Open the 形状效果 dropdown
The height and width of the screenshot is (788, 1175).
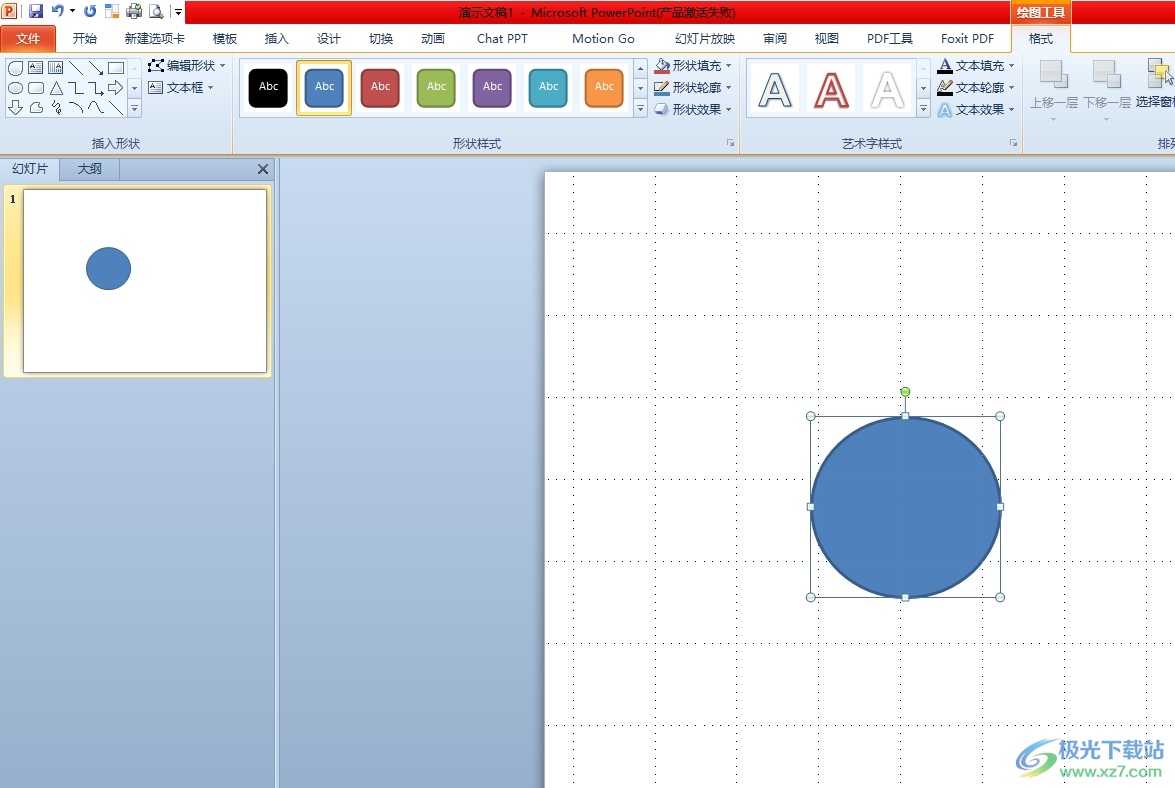692,109
